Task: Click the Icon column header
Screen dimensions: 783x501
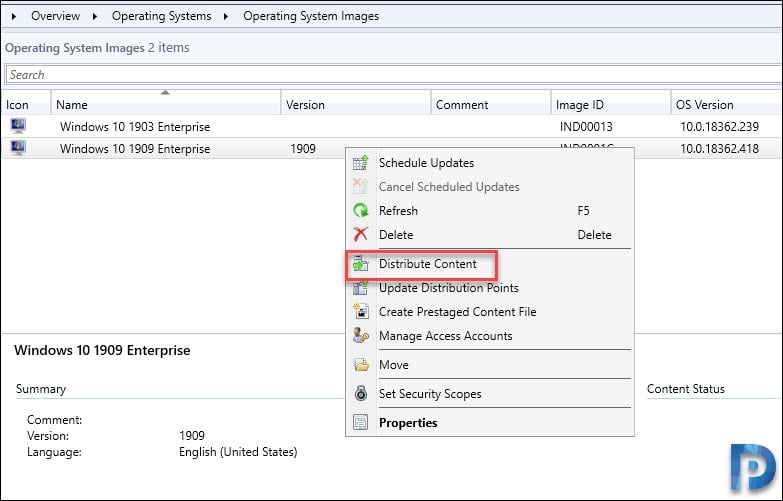Action: (25, 104)
